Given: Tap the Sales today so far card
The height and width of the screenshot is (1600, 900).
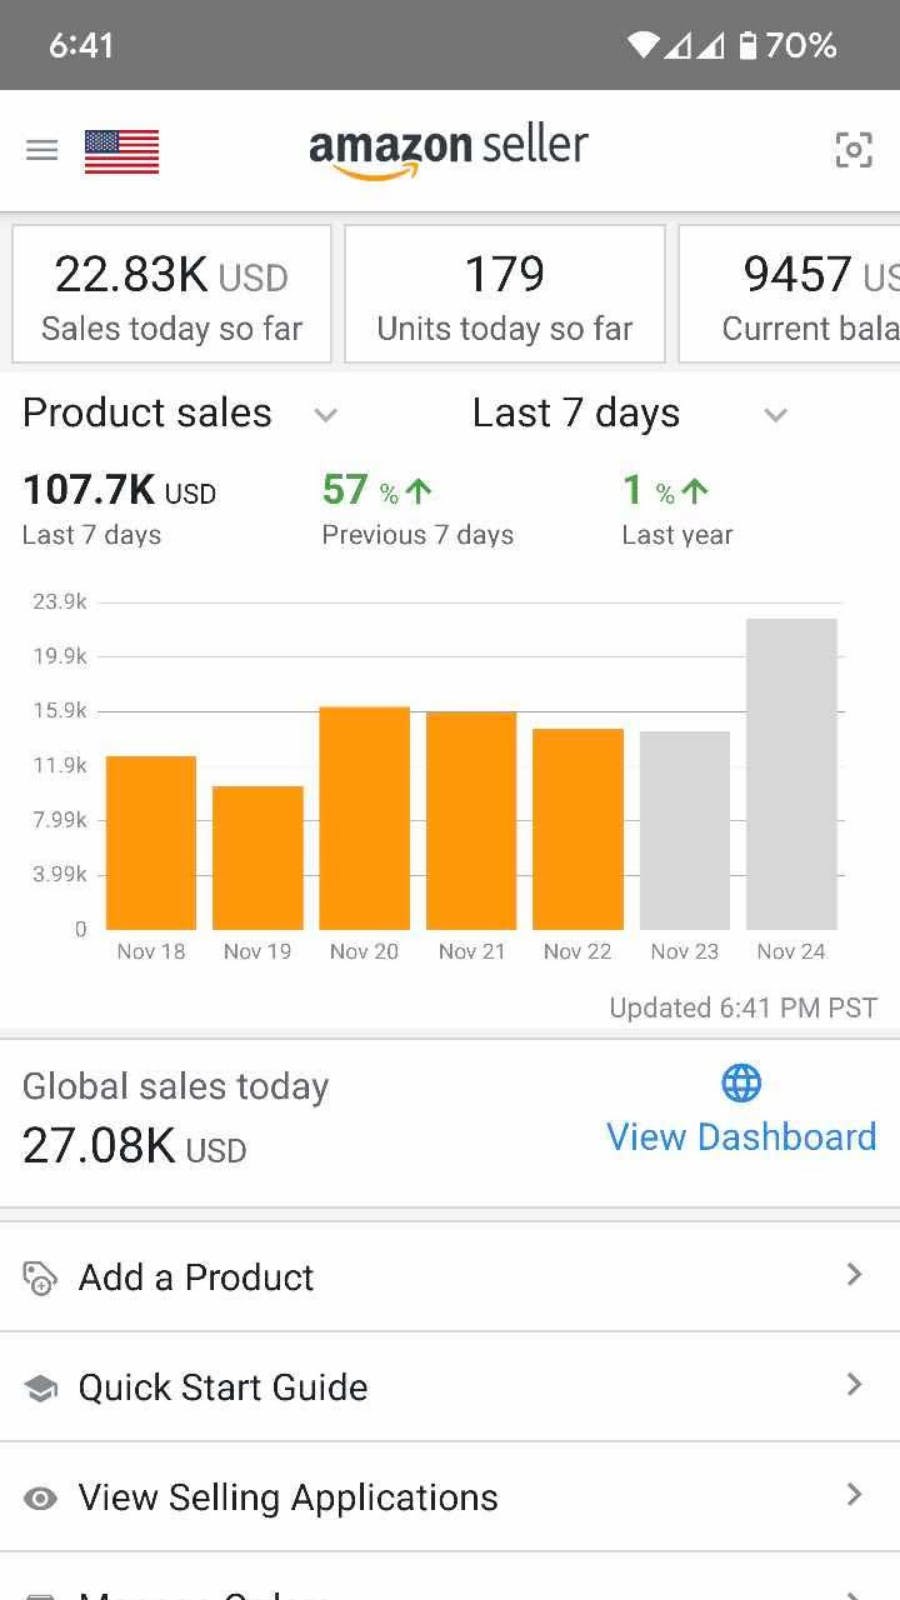Looking at the screenshot, I should pyautogui.click(x=172, y=294).
